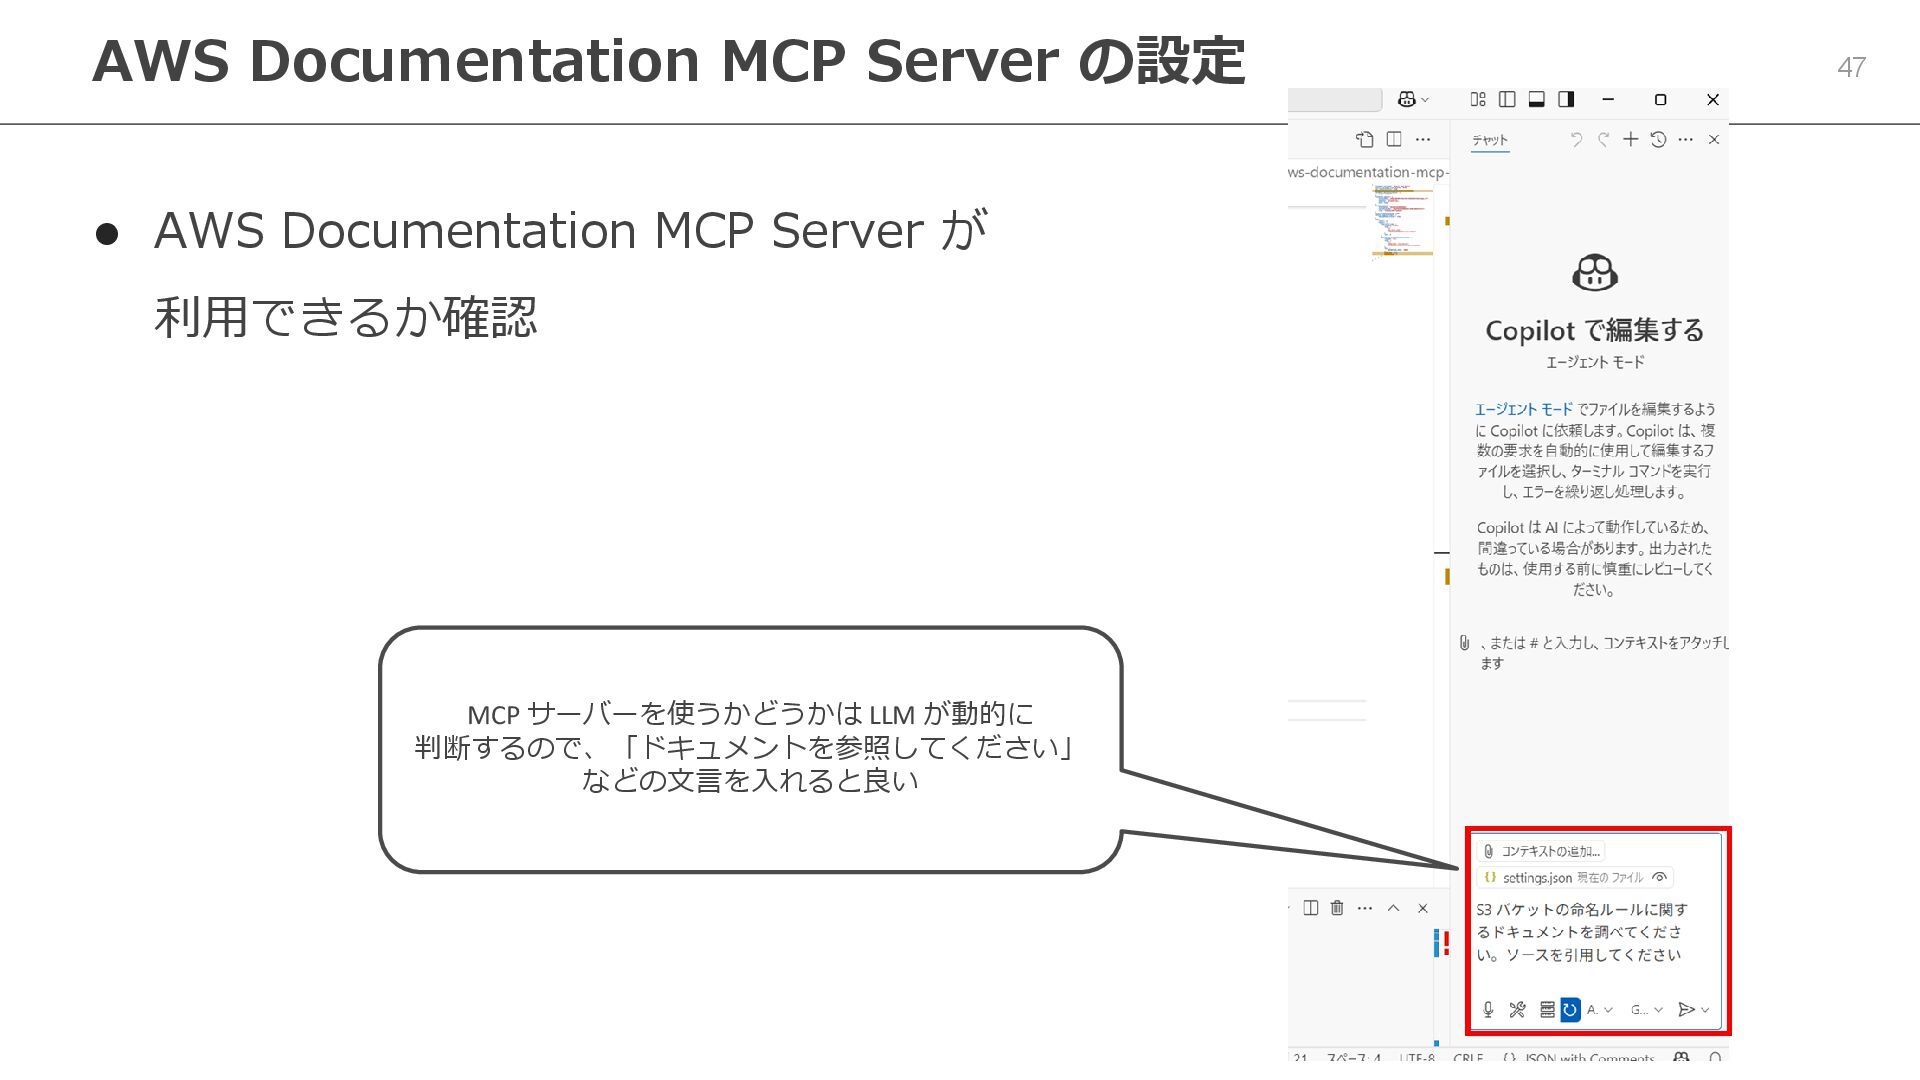The height and width of the screenshot is (1080, 1920).
Task: Expand the send options chevron
Action: pyautogui.click(x=1705, y=1010)
